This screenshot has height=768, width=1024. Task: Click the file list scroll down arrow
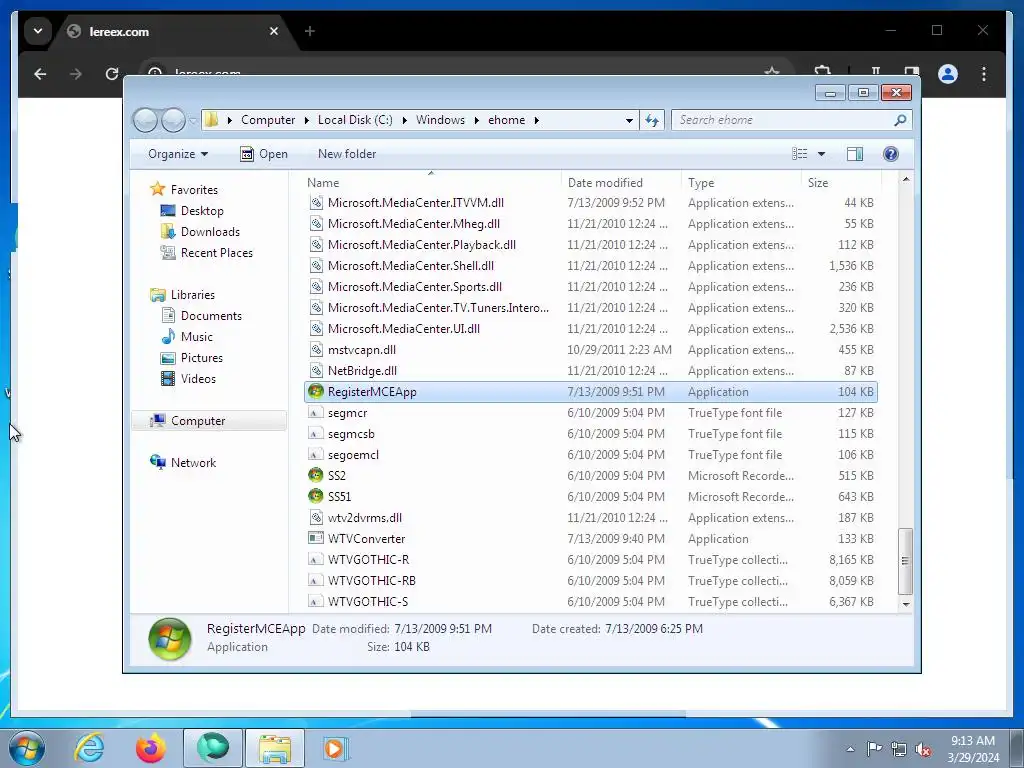[x=906, y=604]
